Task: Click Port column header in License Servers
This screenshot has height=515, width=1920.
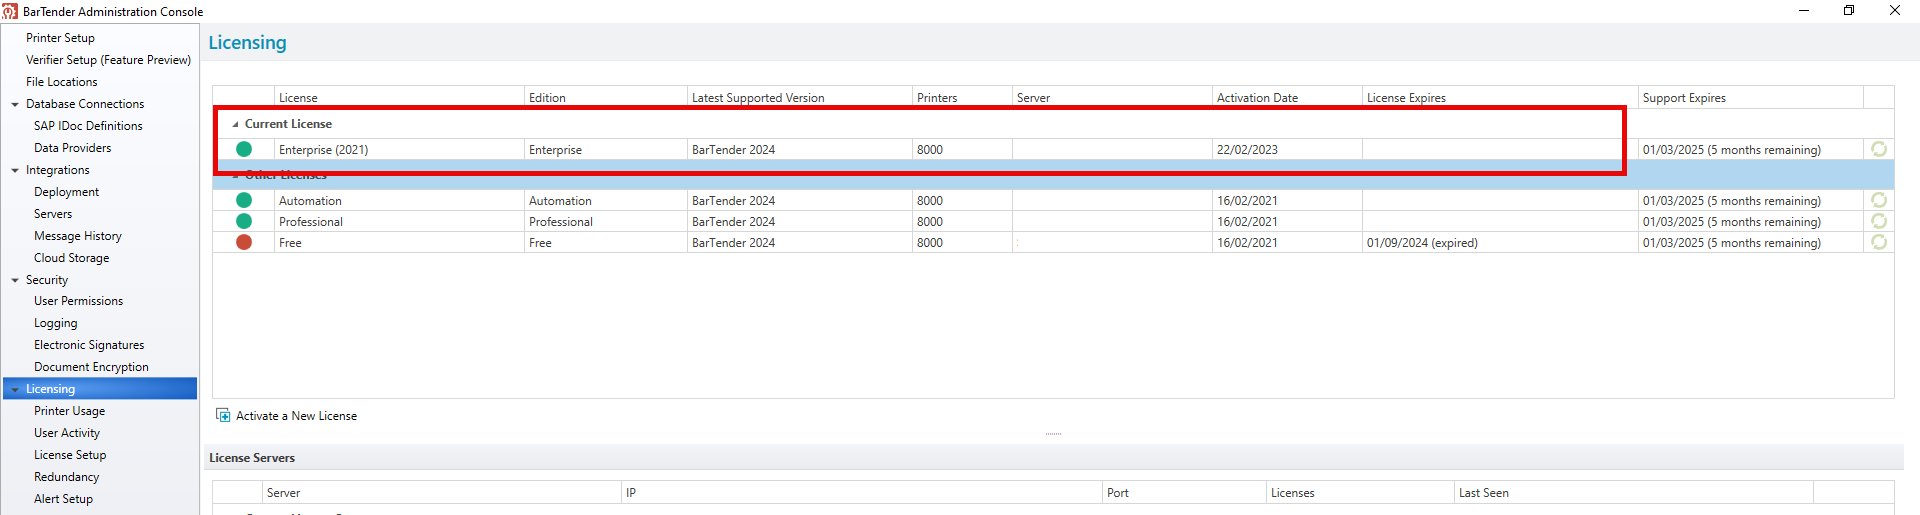Action: point(1185,493)
